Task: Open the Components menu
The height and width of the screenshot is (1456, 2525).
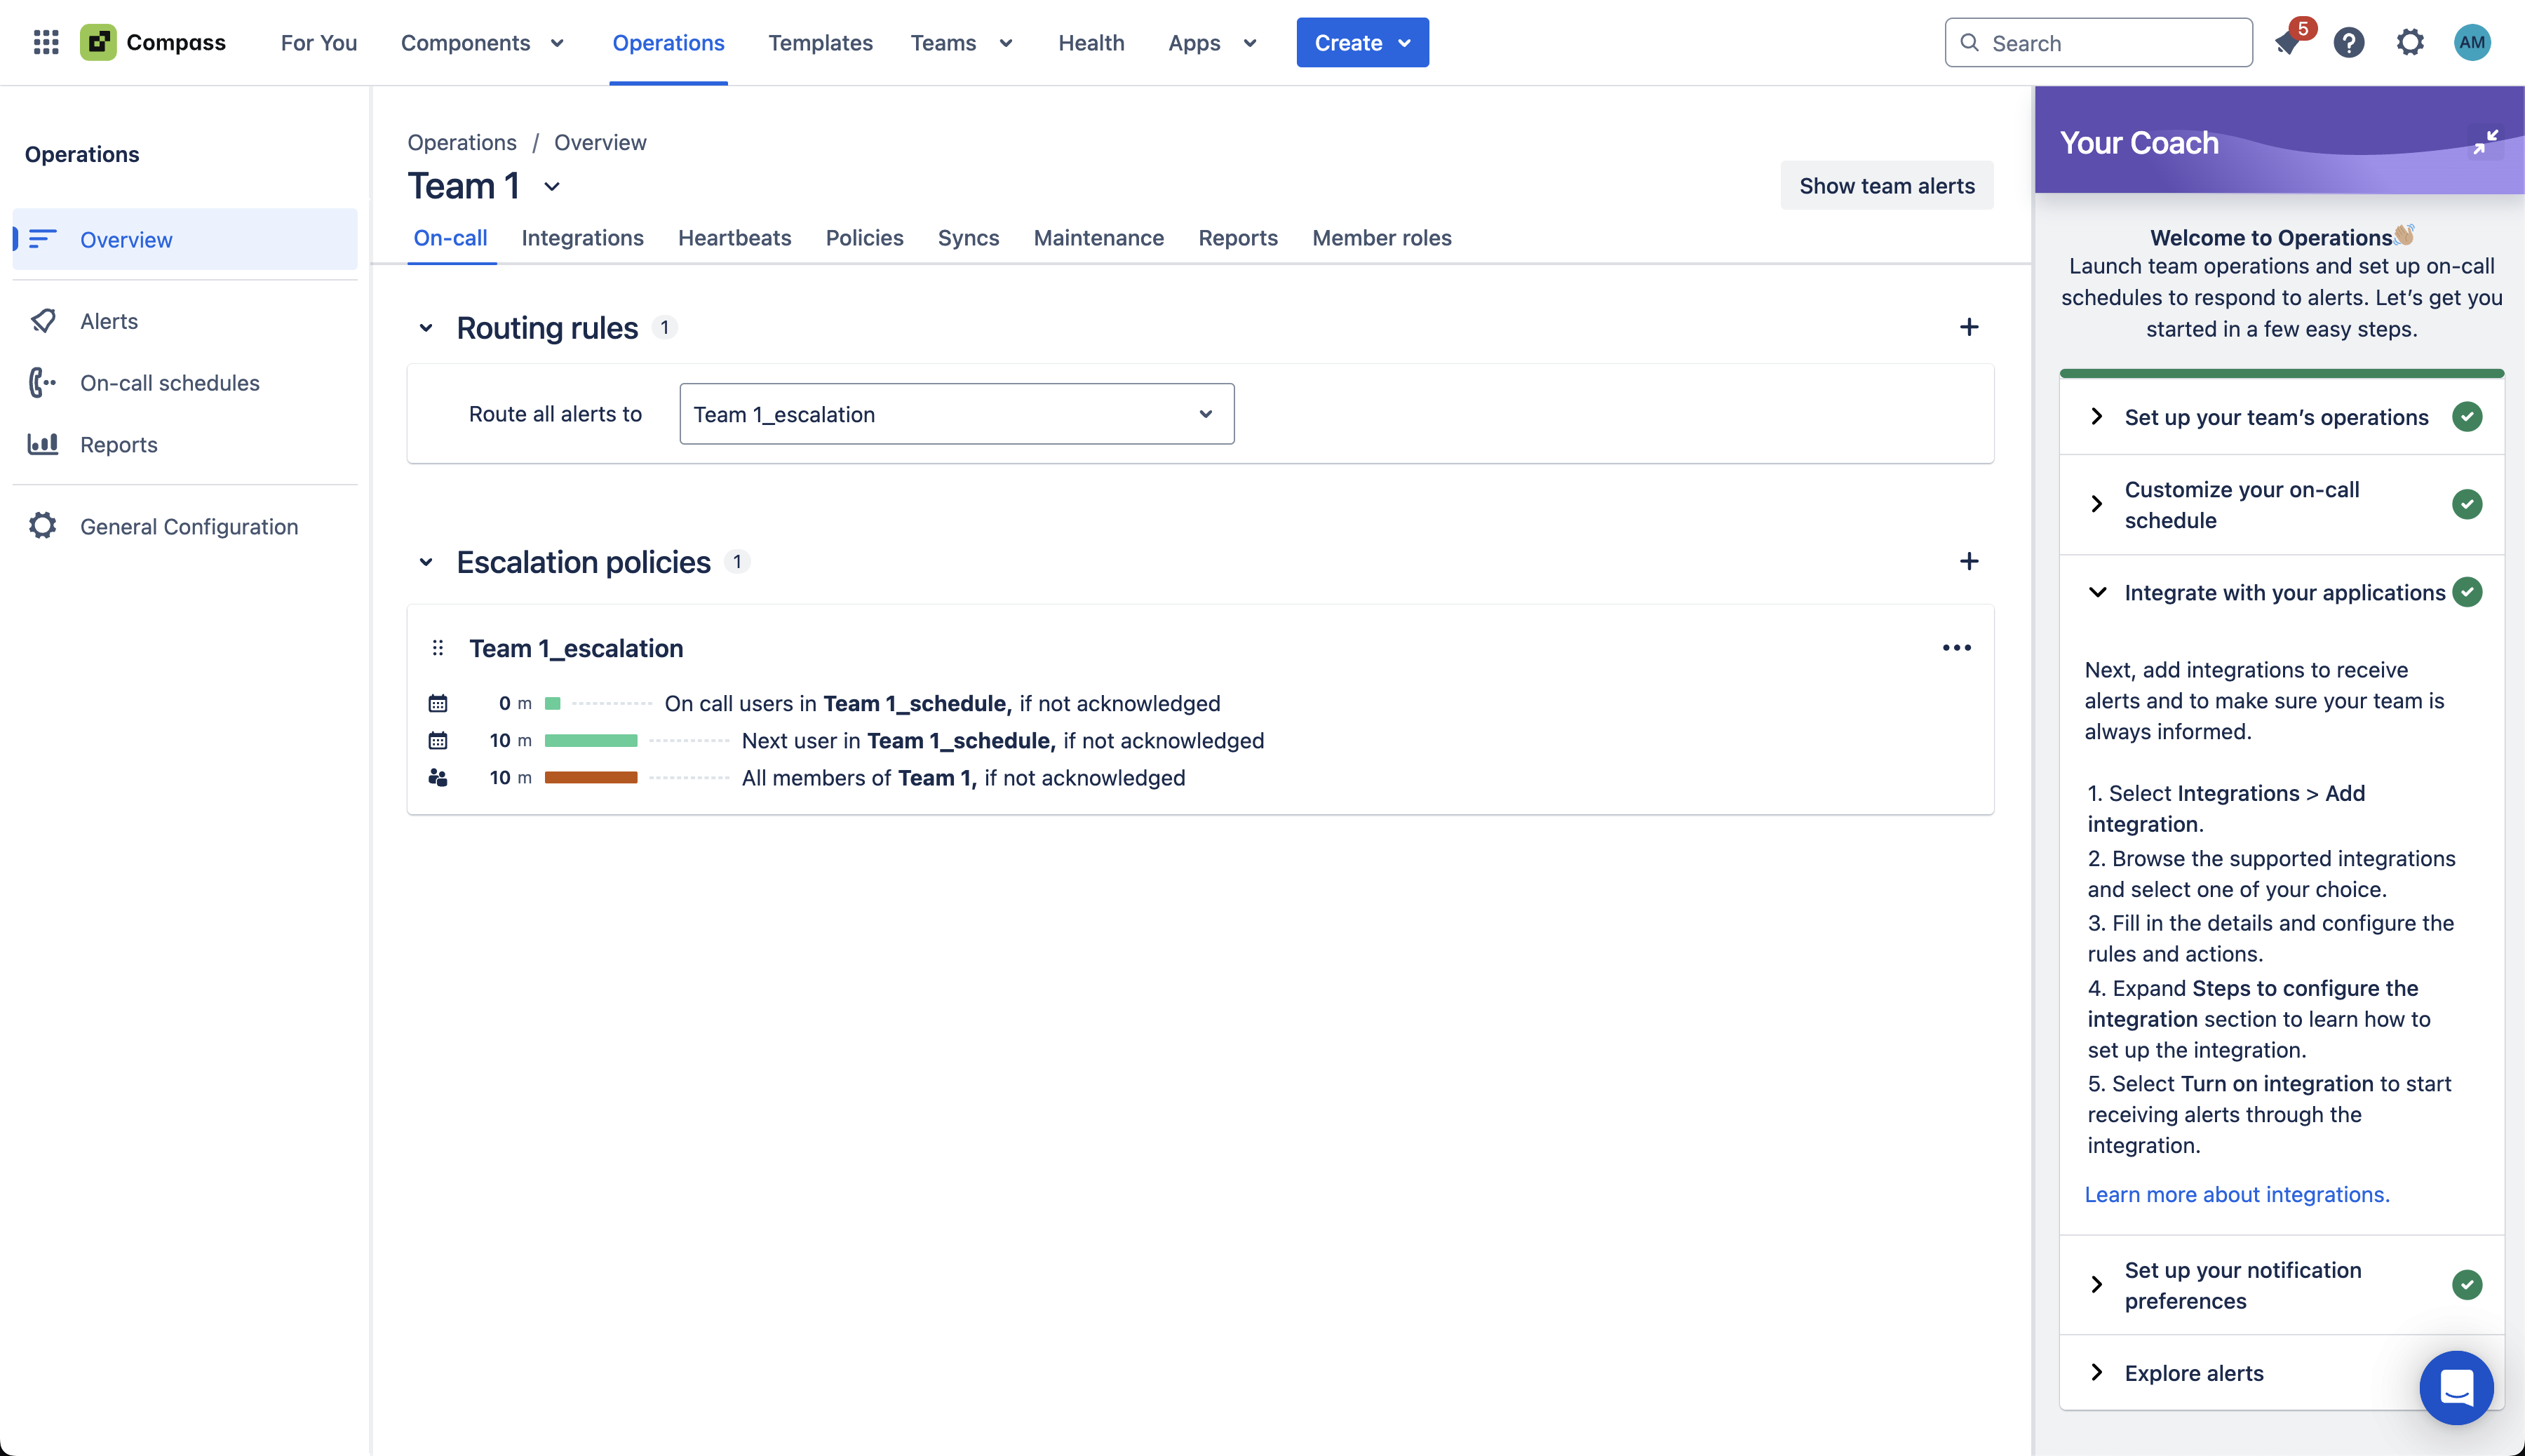Action: coord(483,43)
